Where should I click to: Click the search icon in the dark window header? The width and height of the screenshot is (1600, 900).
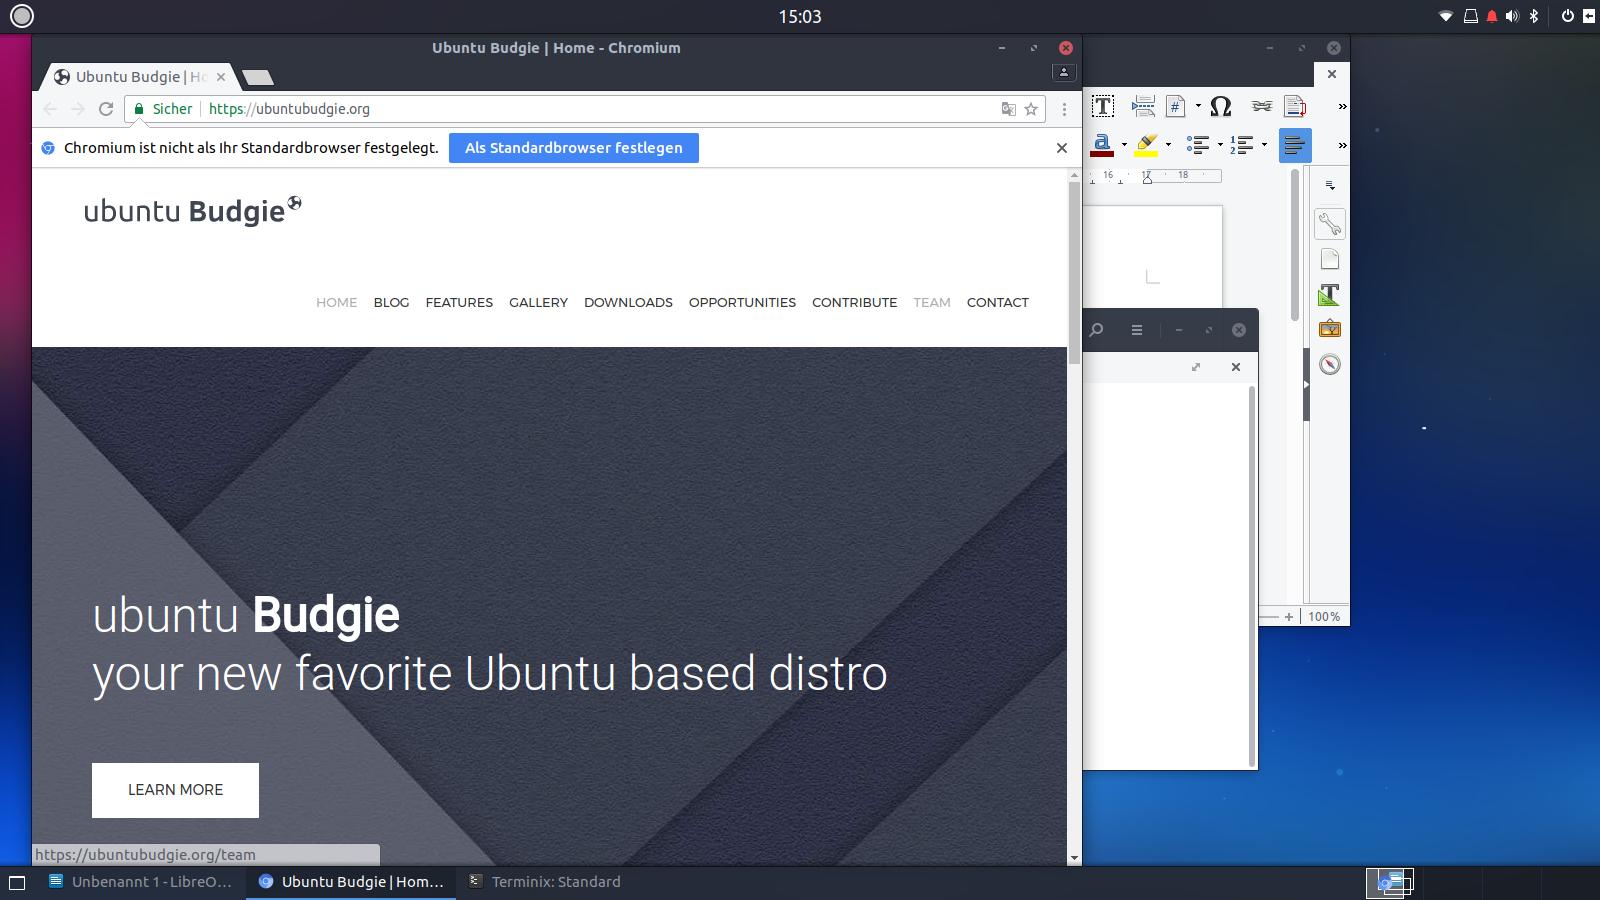click(x=1096, y=330)
